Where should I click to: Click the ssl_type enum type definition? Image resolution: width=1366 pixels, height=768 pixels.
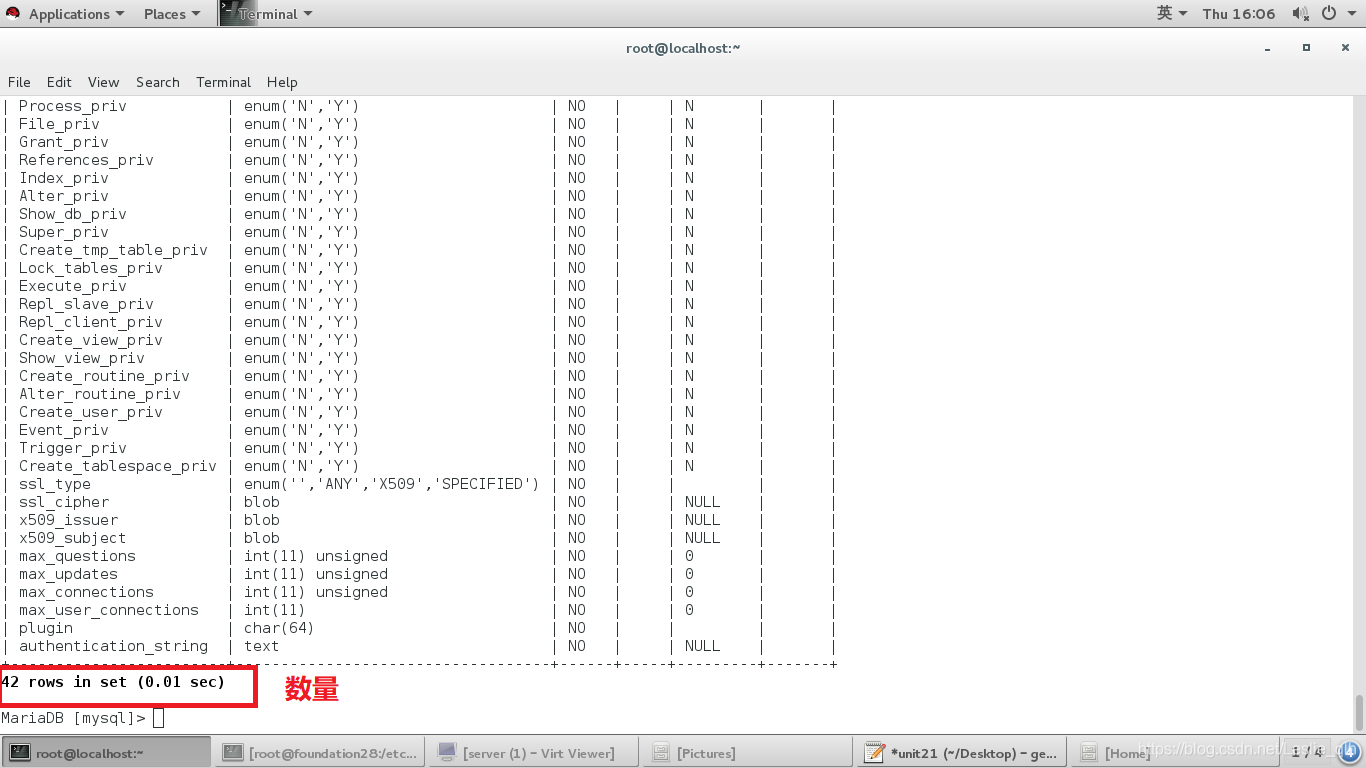[391, 484]
